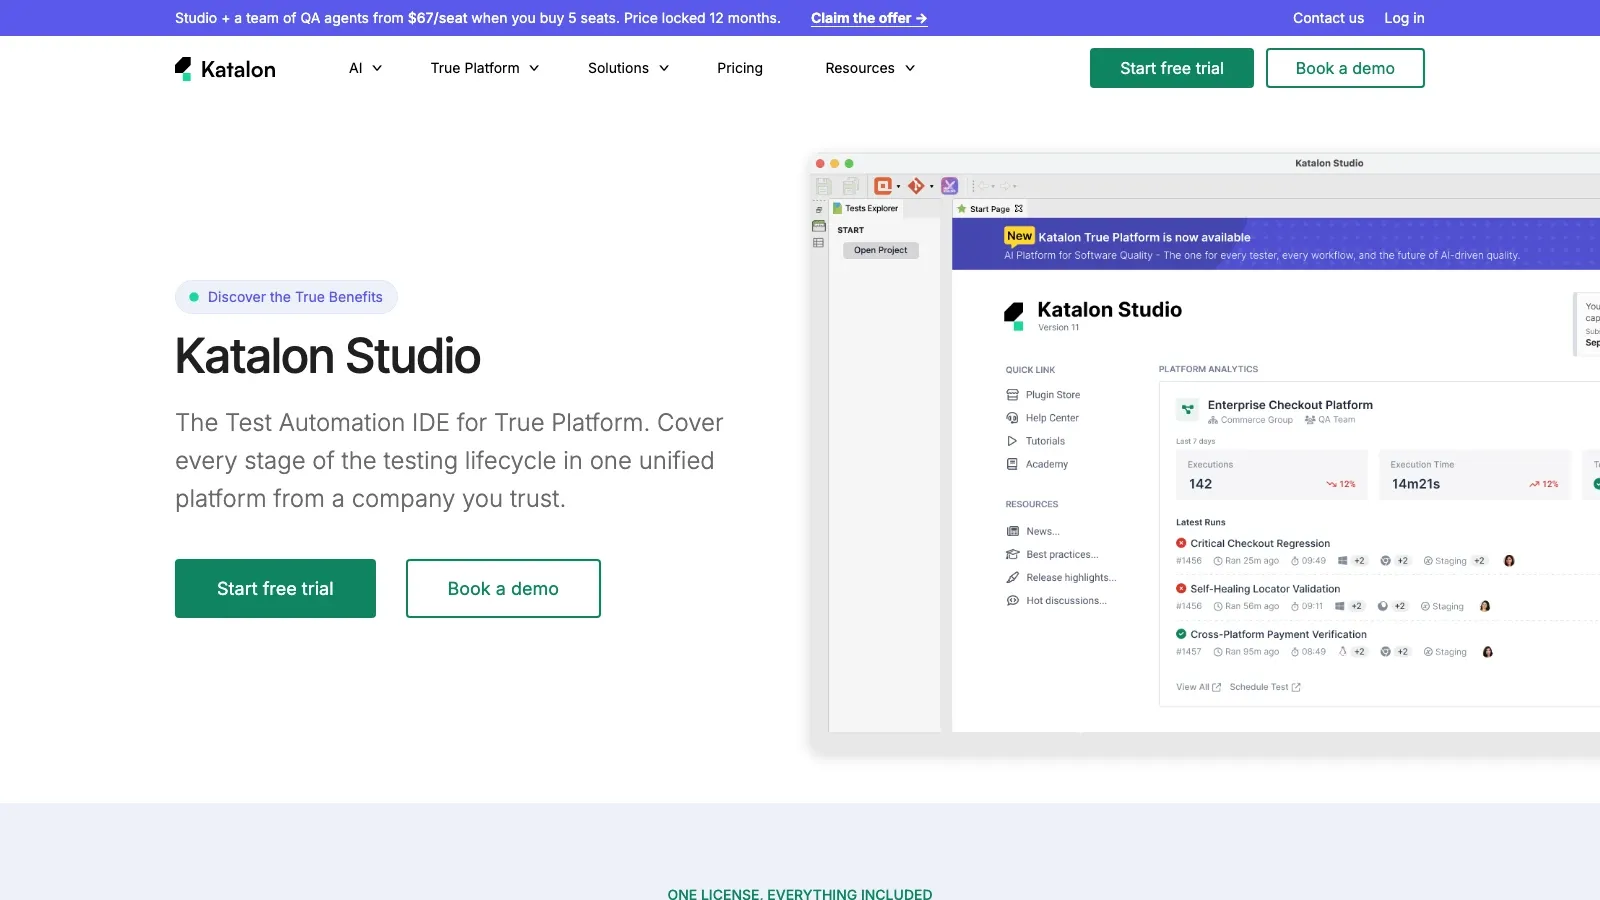
Task: Click the Academy book icon
Action: point(1012,464)
